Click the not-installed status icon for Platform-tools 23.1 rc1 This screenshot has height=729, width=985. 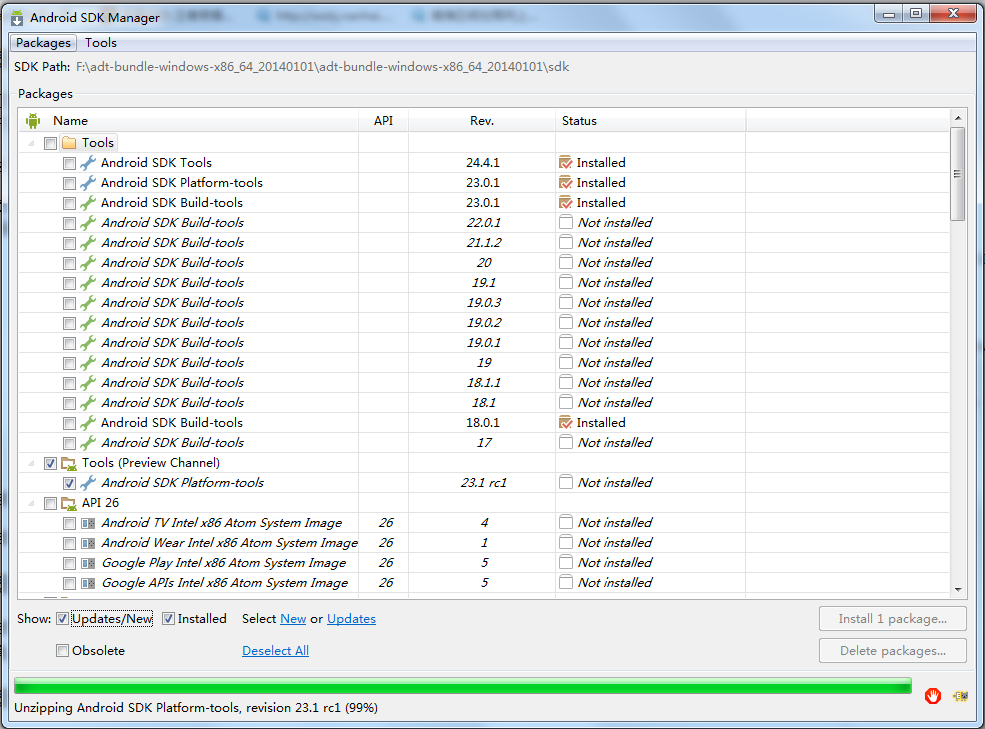pos(565,482)
